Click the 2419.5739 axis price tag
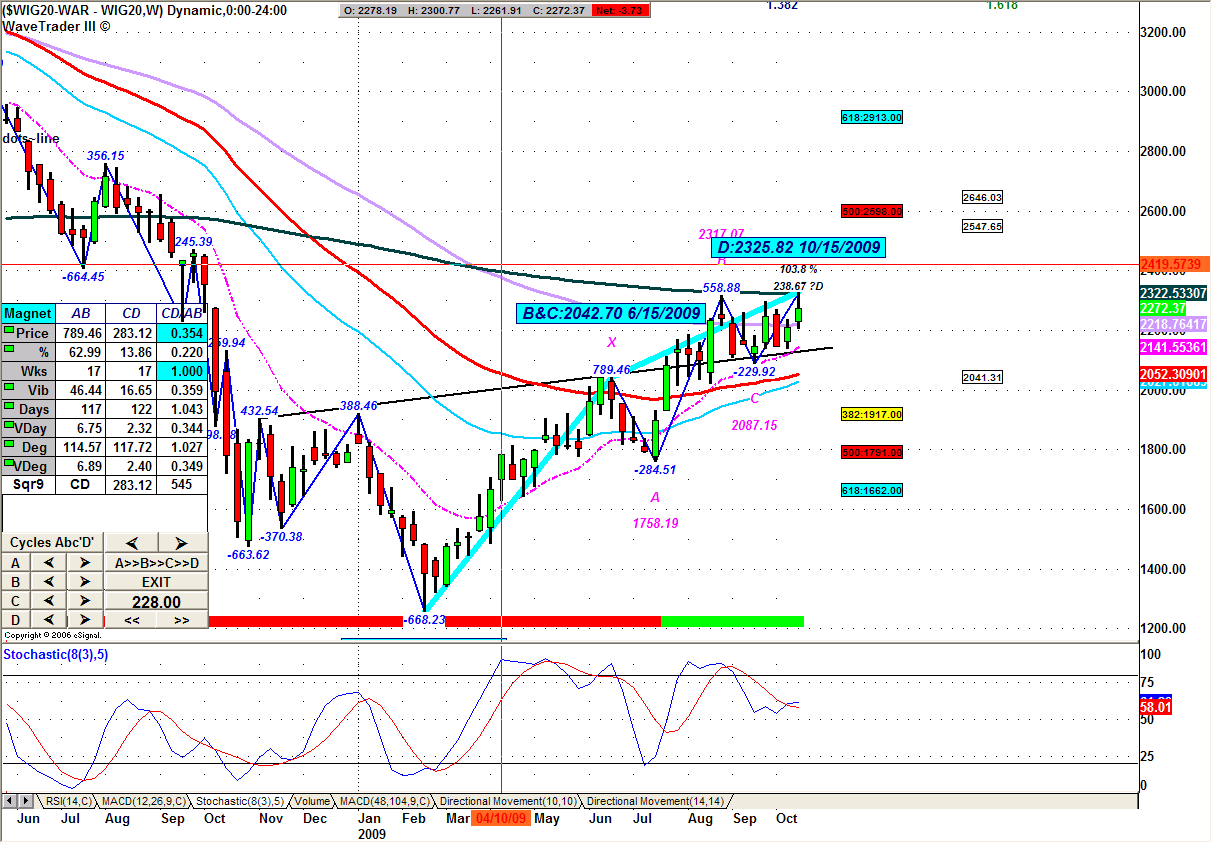This screenshot has width=1212, height=843. pos(1174,264)
